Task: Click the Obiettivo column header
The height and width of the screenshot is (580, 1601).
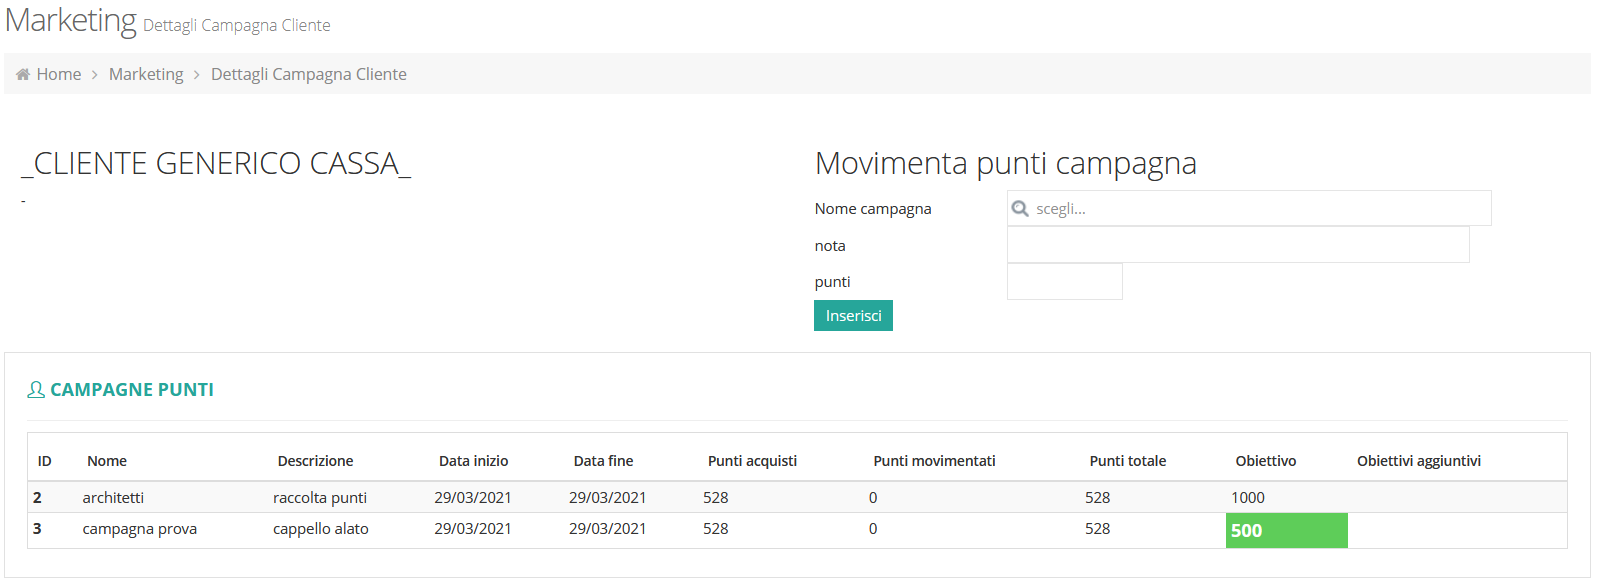Action: click(1266, 461)
